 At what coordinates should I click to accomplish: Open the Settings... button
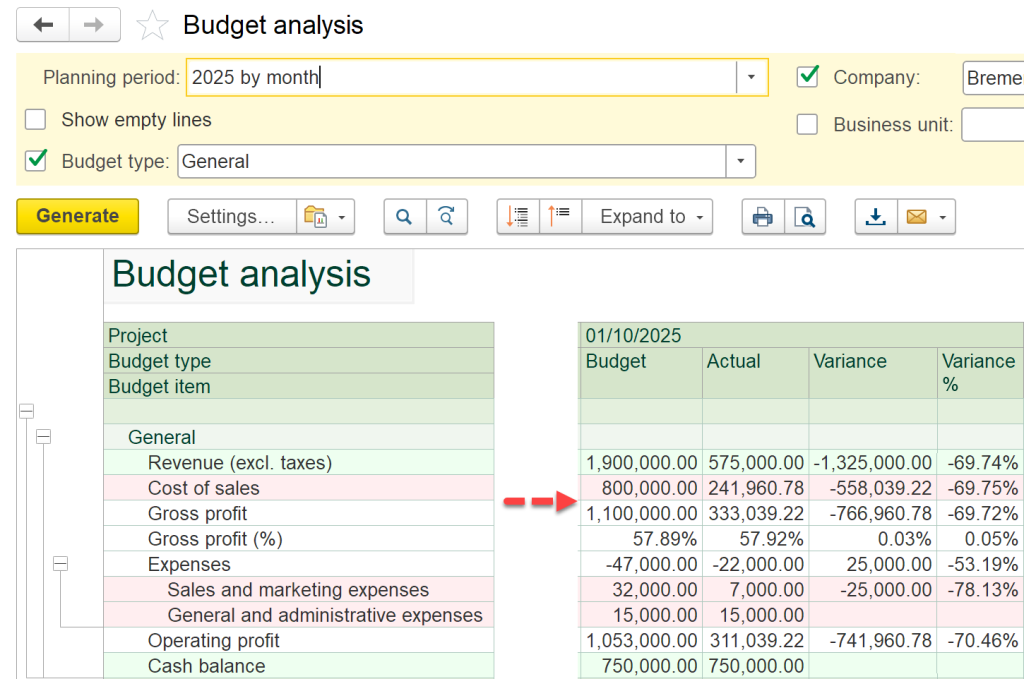(232, 217)
